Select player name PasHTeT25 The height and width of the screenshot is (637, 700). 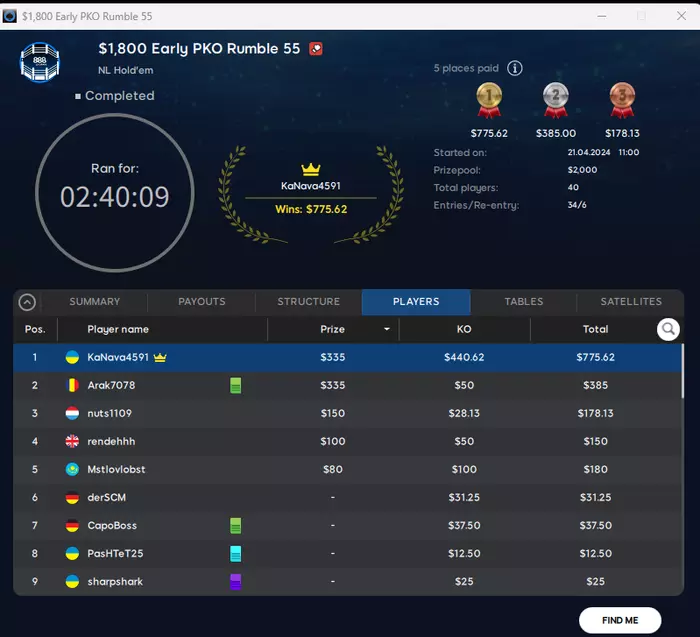[x=115, y=554]
